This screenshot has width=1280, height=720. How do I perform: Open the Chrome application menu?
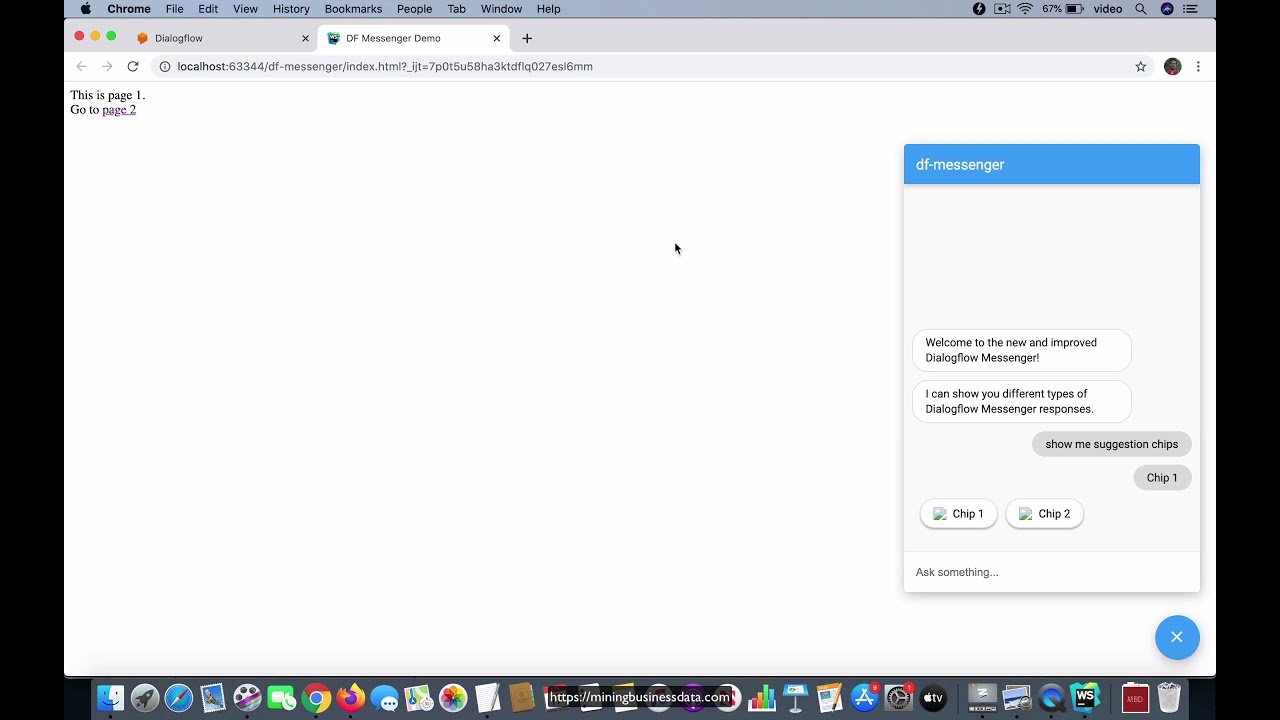click(129, 9)
